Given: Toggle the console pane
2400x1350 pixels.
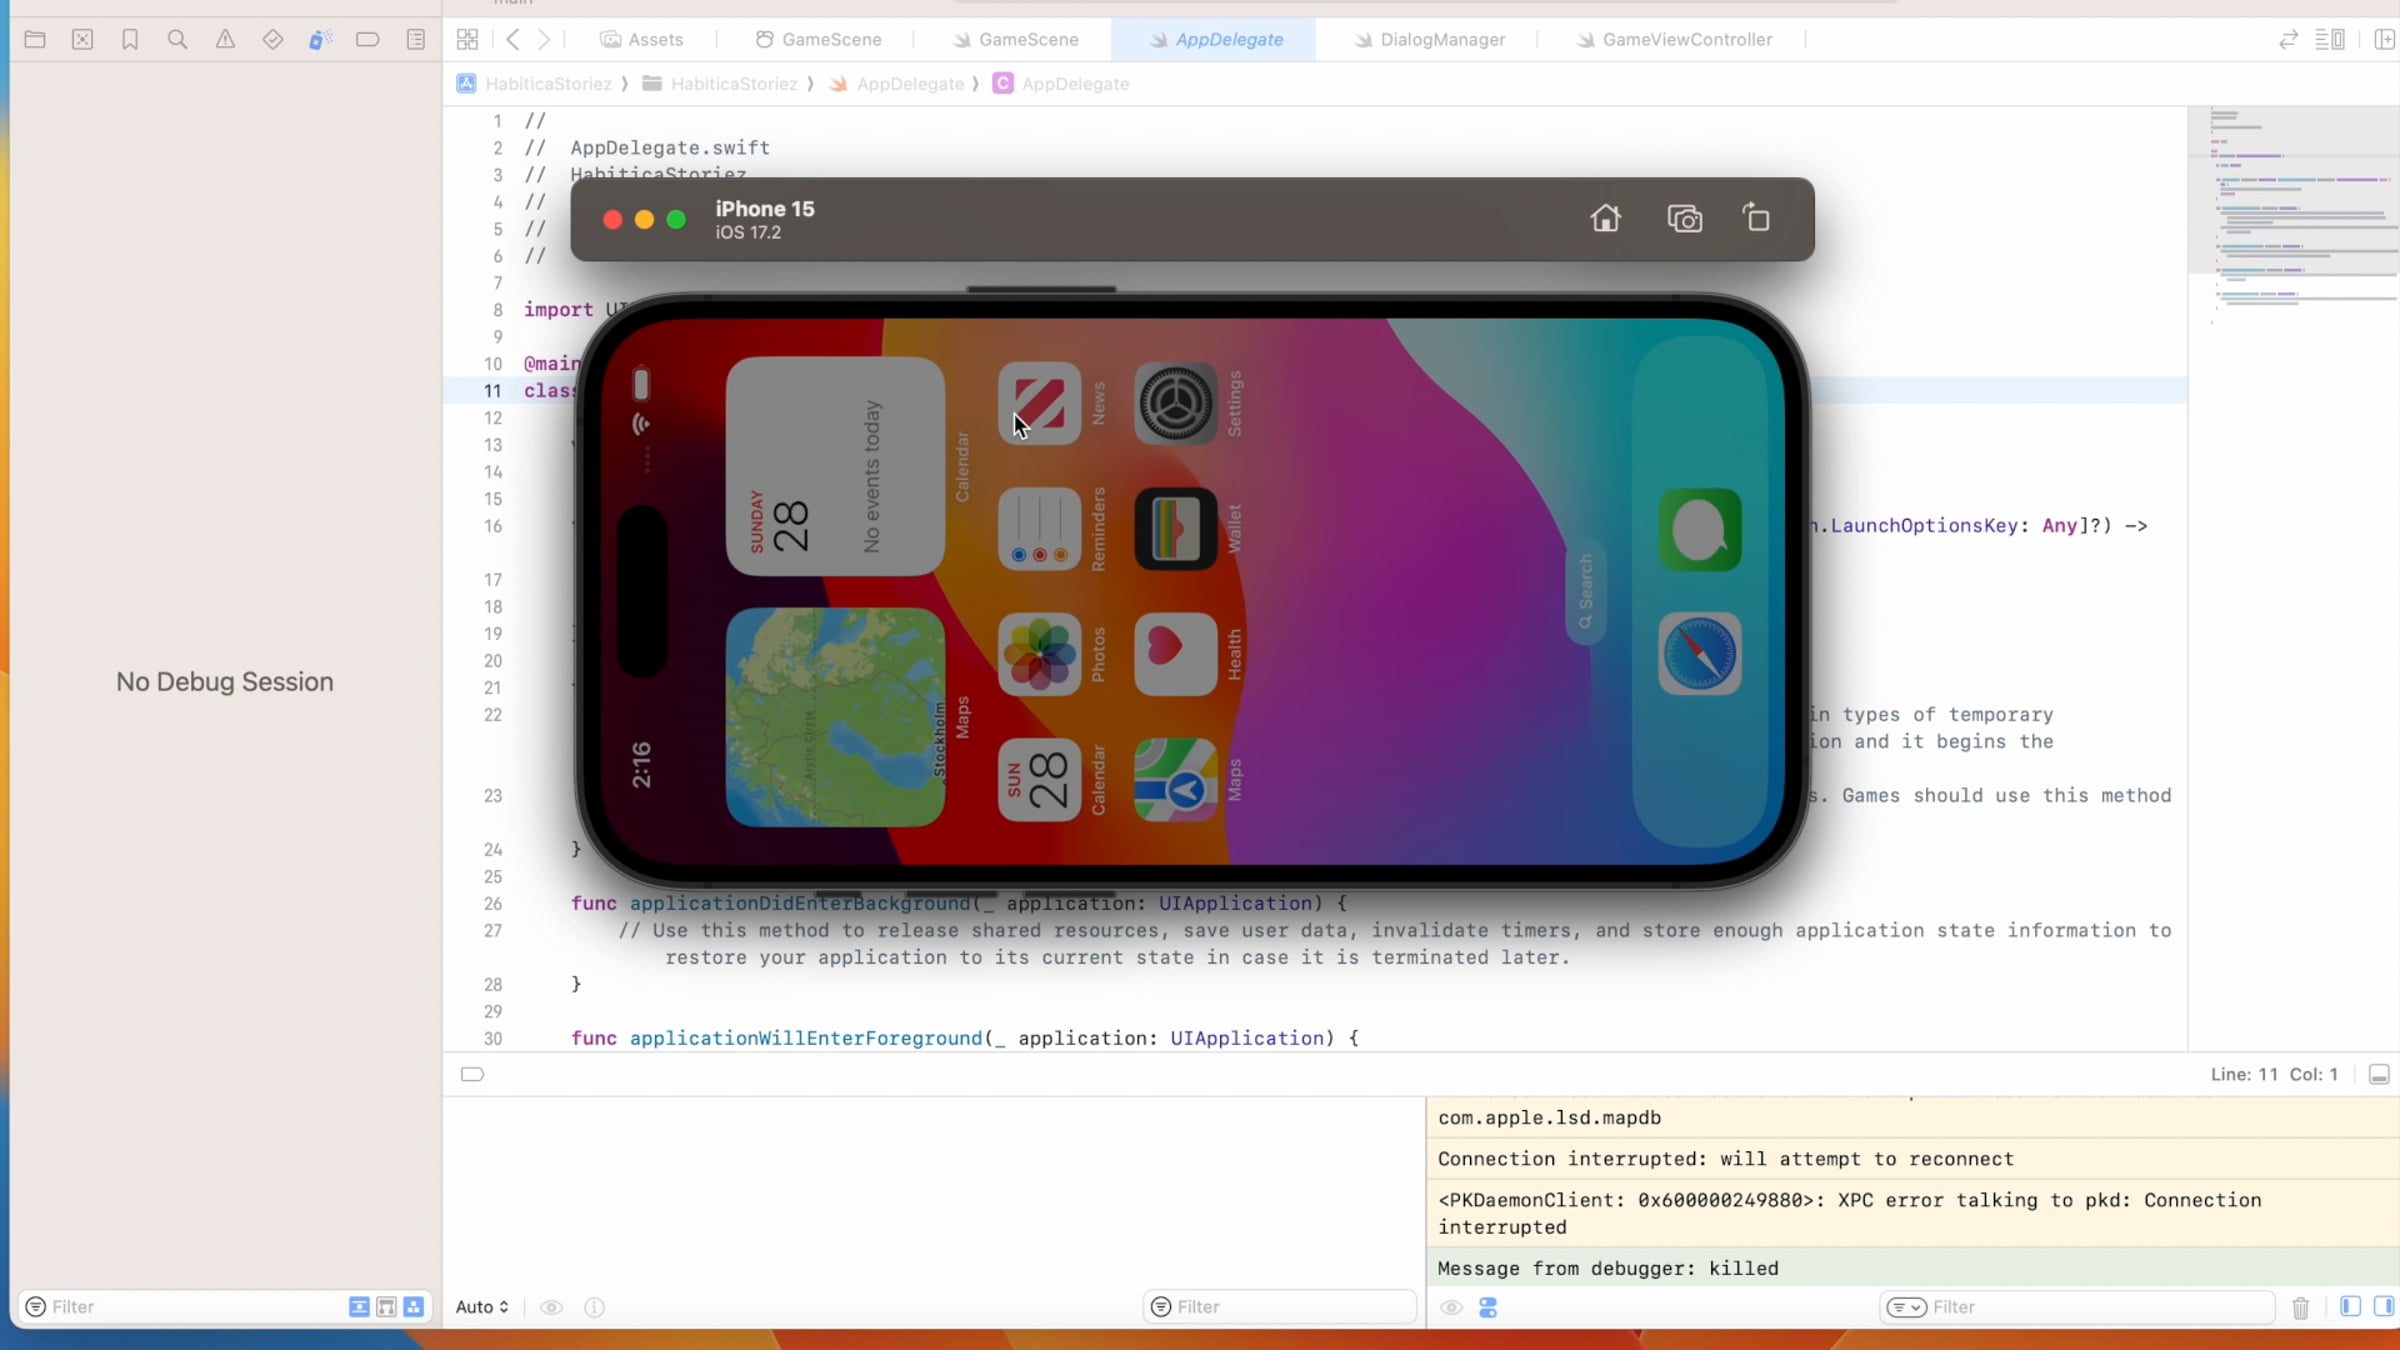Looking at the screenshot, I should click(2384, 1307).
